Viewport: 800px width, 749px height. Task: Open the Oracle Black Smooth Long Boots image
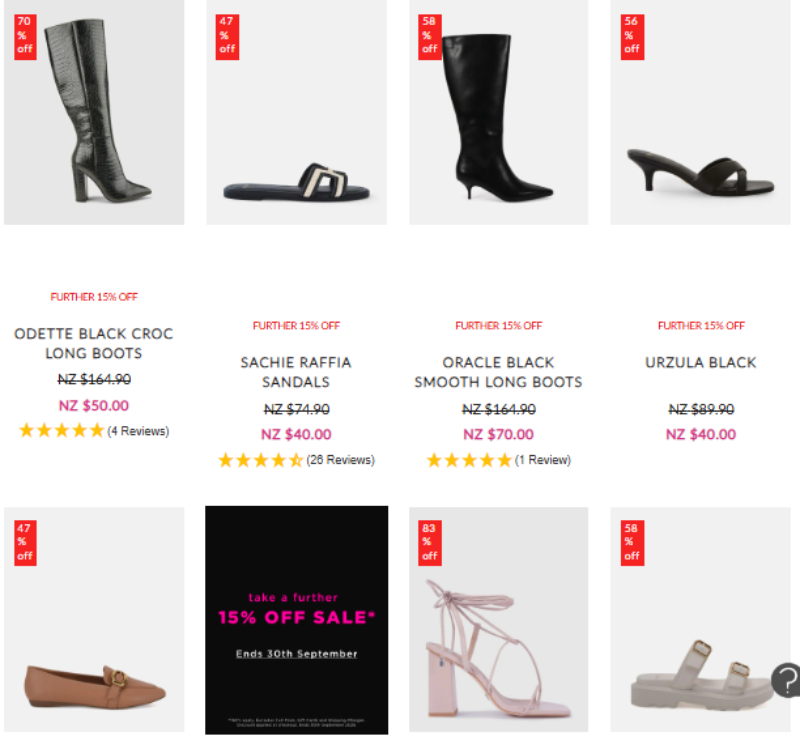pyautogui.click(x=498, y=110)
